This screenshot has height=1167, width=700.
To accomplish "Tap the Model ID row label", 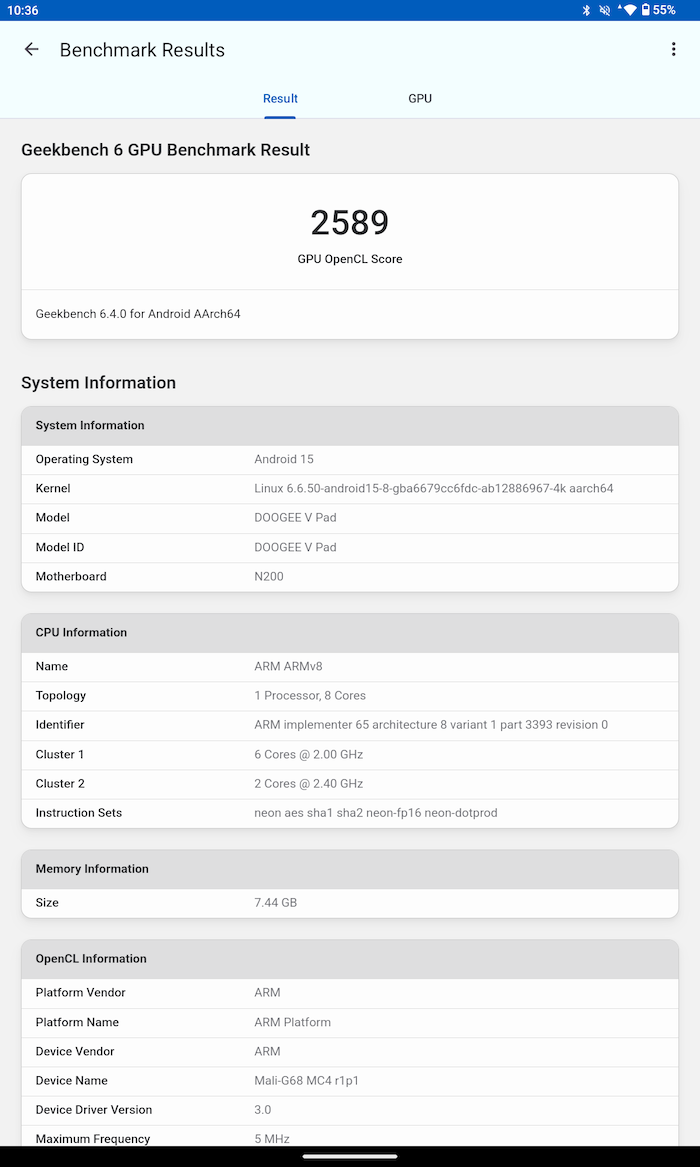I will (60, 547).
